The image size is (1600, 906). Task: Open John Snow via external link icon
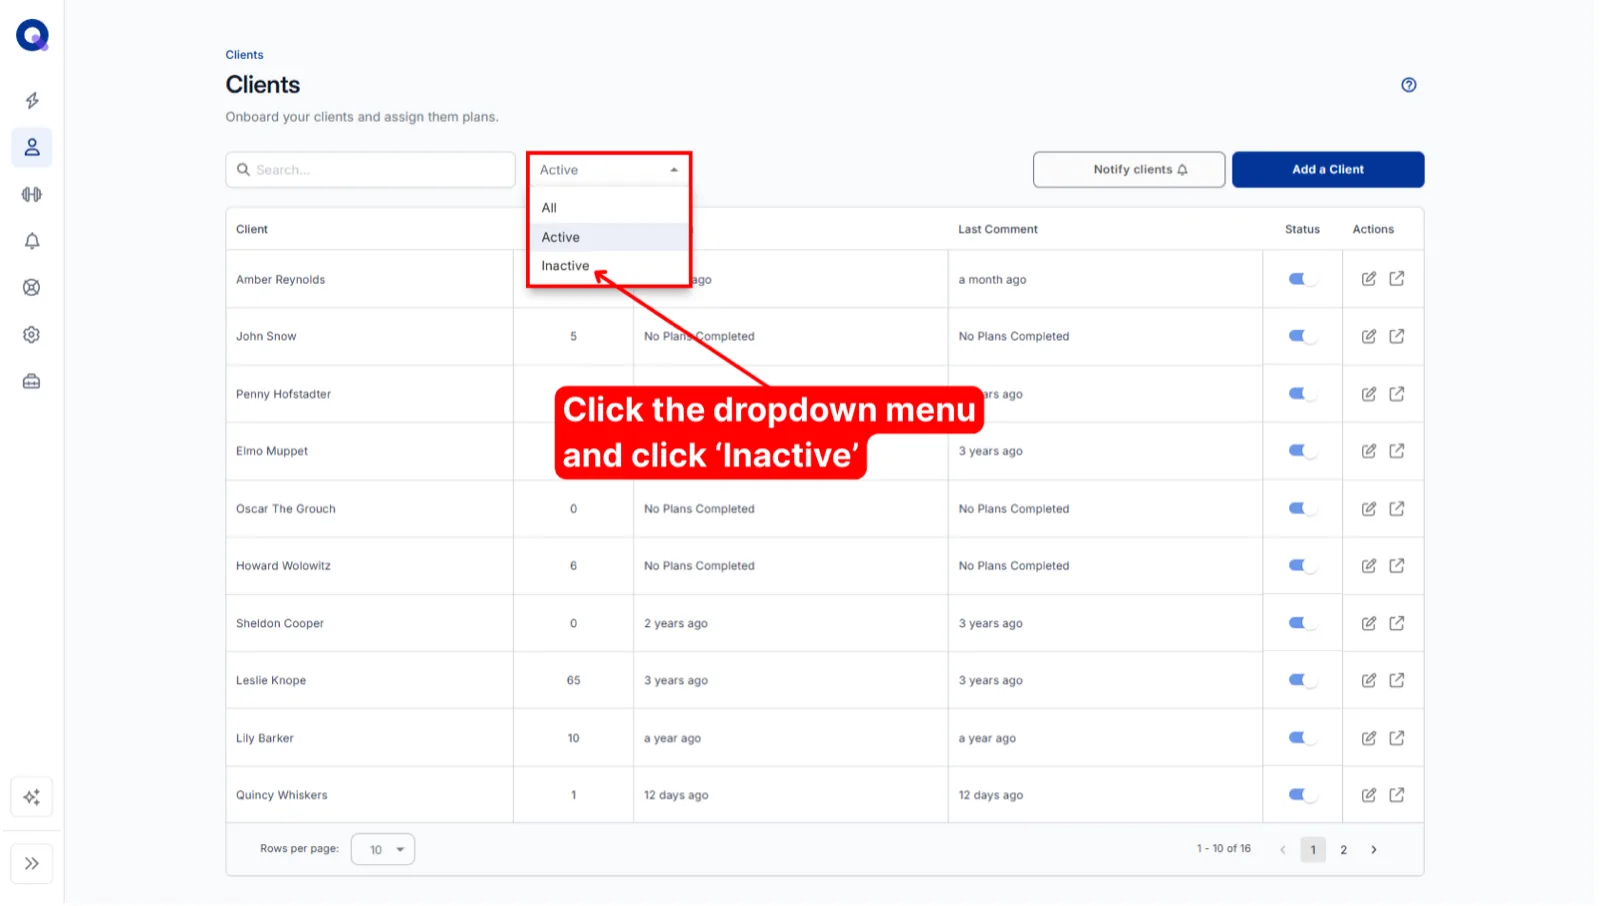(1396, 336)
